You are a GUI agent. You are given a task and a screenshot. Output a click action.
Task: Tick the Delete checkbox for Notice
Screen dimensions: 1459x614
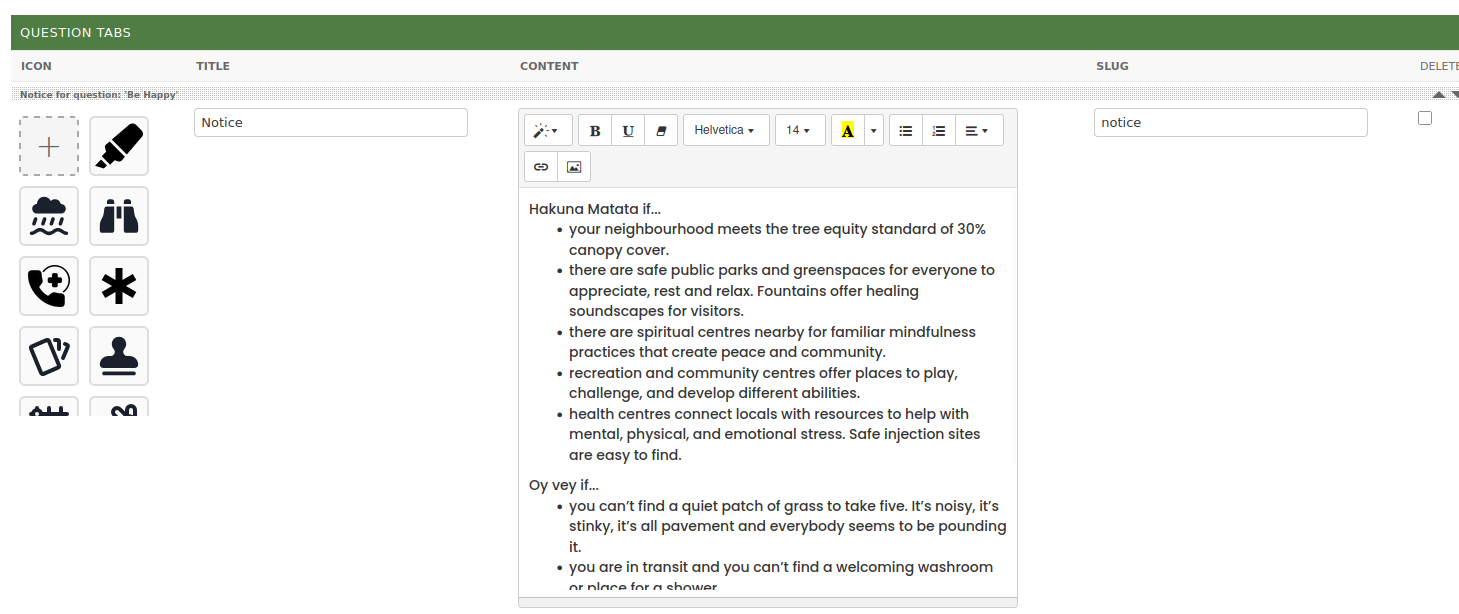(1425, 118)
